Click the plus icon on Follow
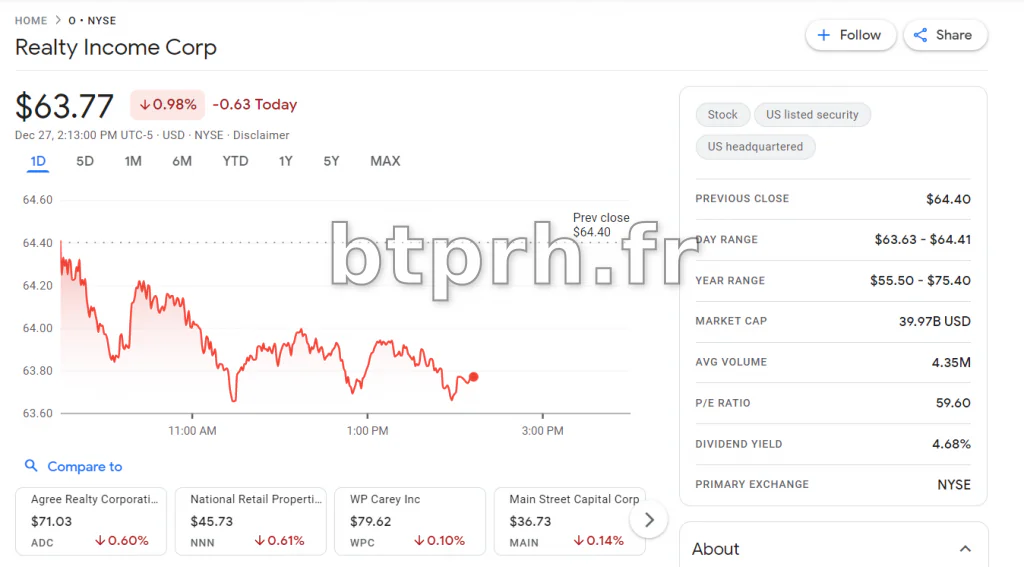Viewport: 1024px width, 567px height. tap(824, 35)
